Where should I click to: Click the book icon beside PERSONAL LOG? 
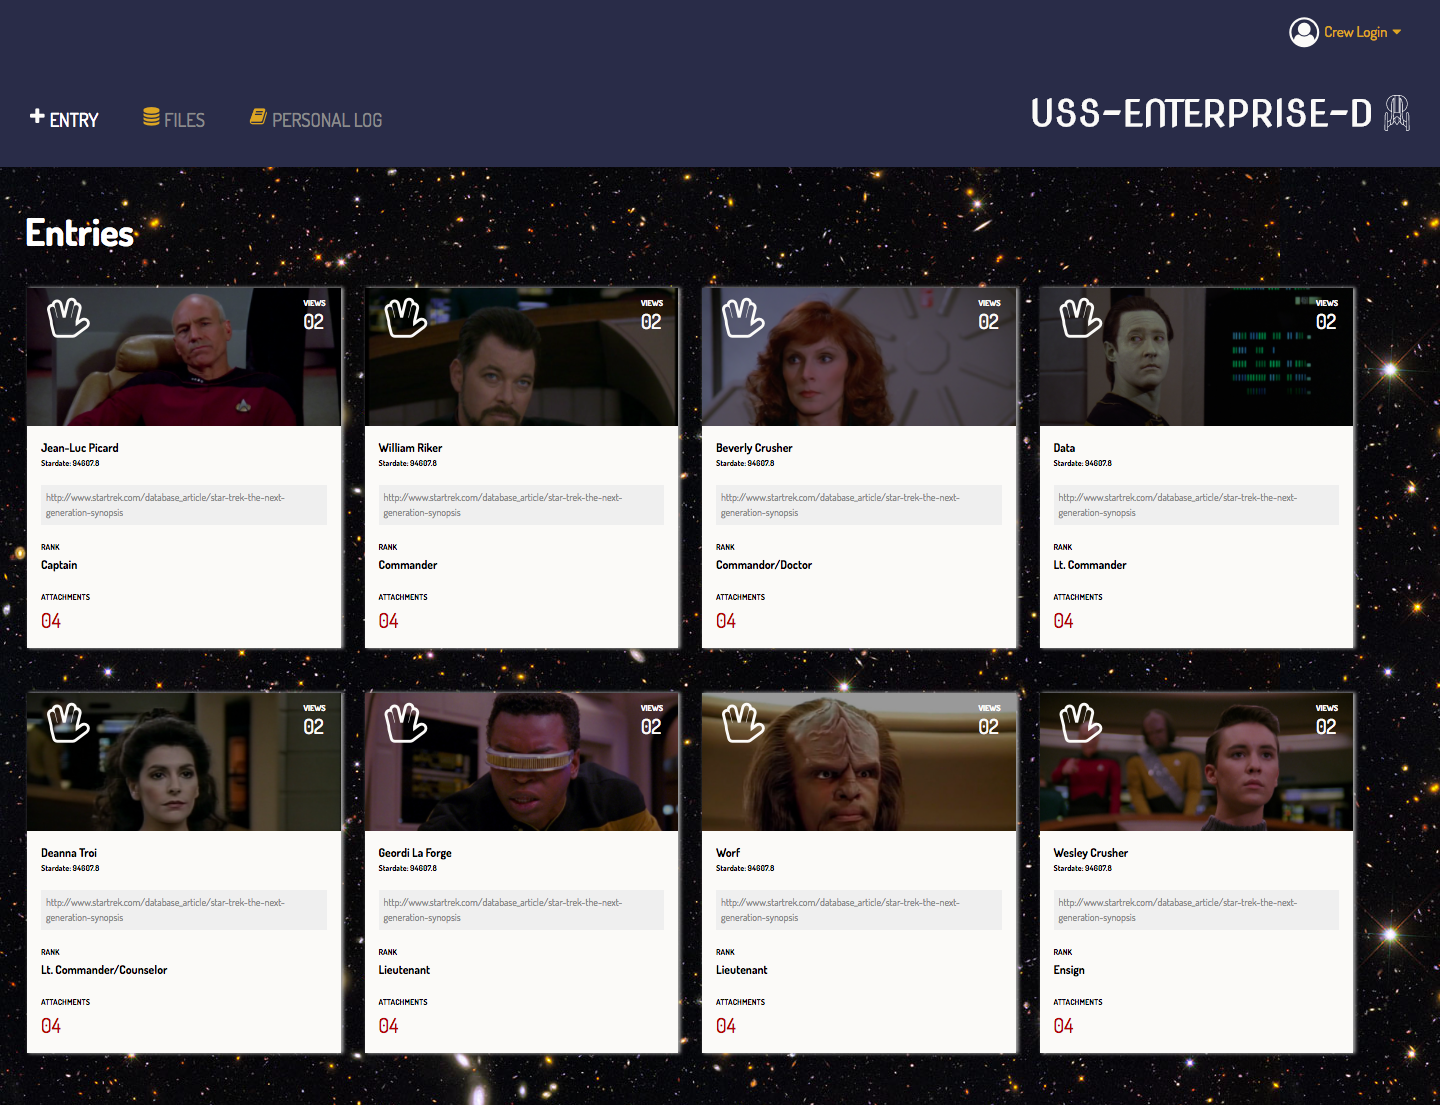(x=258, y=117)
